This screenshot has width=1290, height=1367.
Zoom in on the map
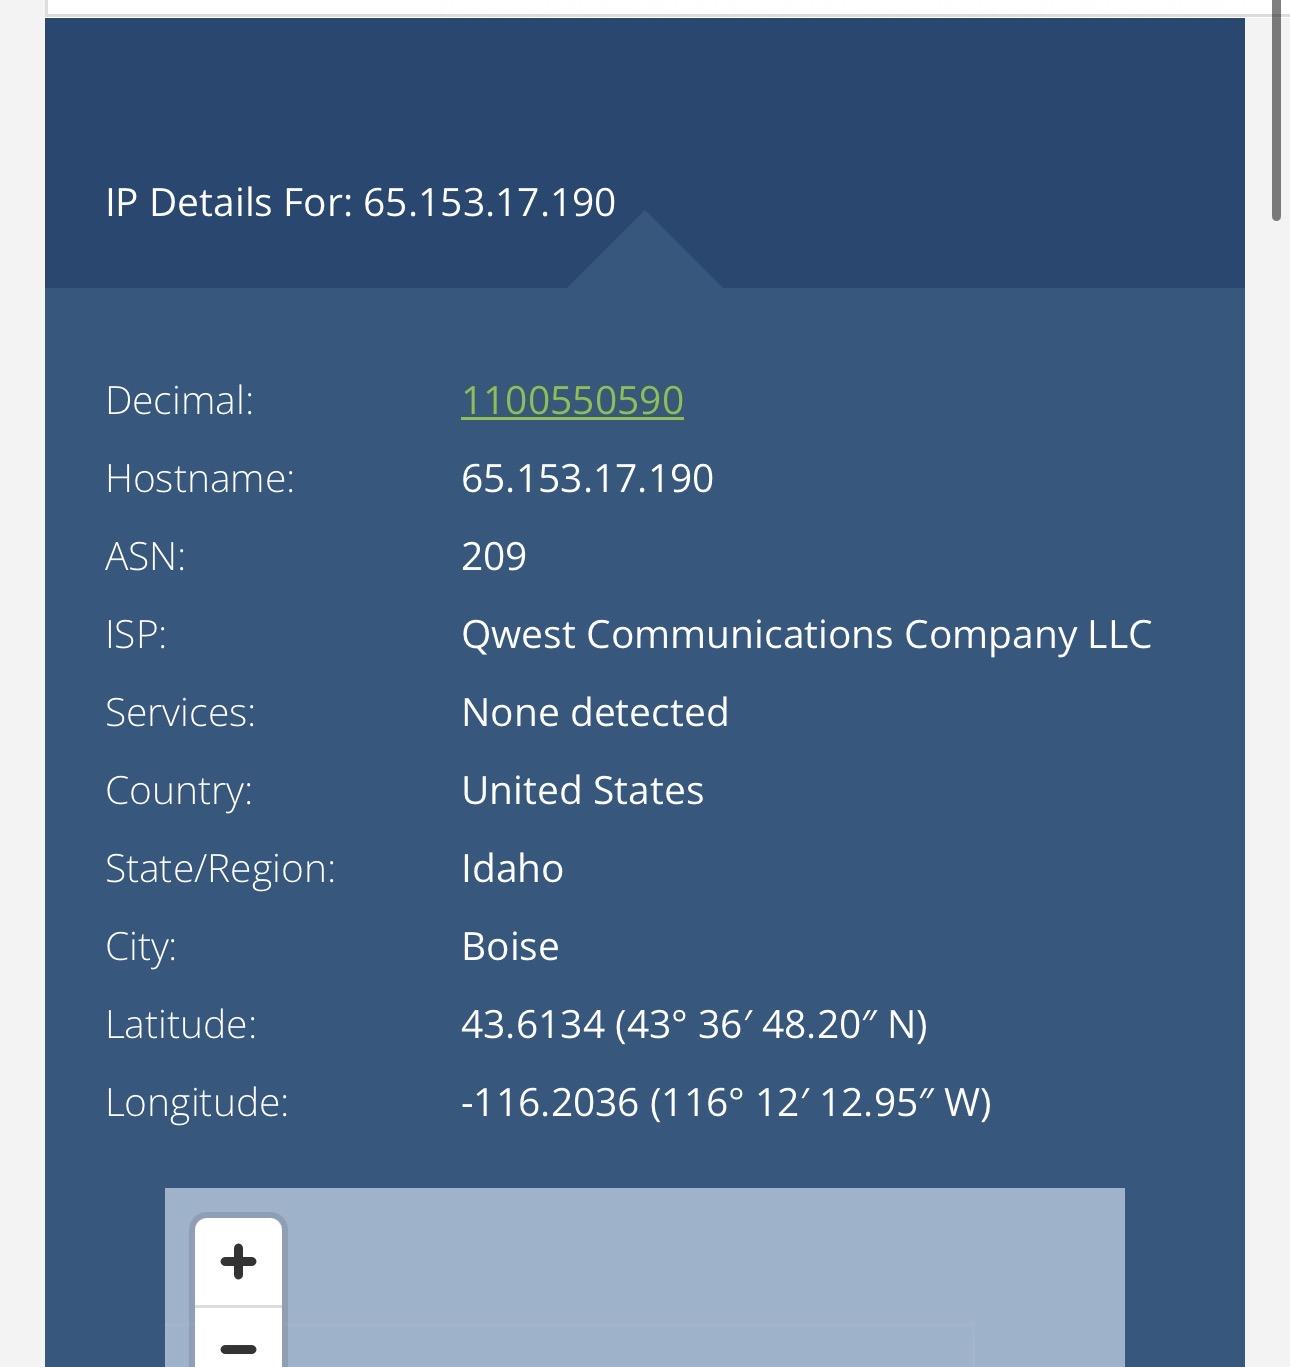coord(238,1261)
